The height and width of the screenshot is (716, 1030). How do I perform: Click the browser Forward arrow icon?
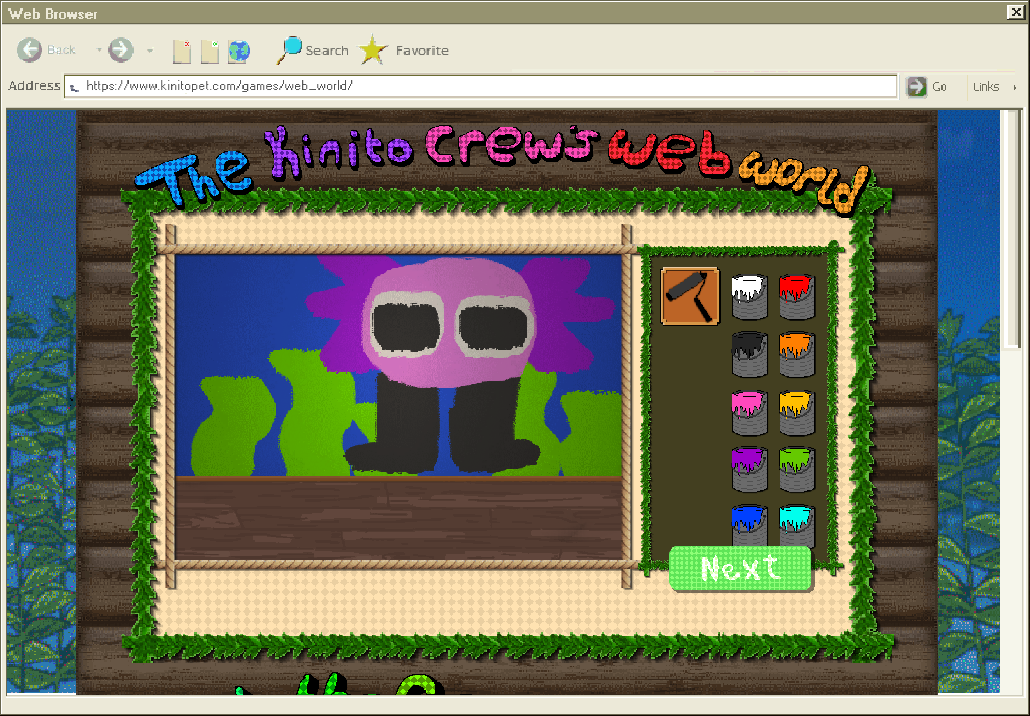(120, 50)
